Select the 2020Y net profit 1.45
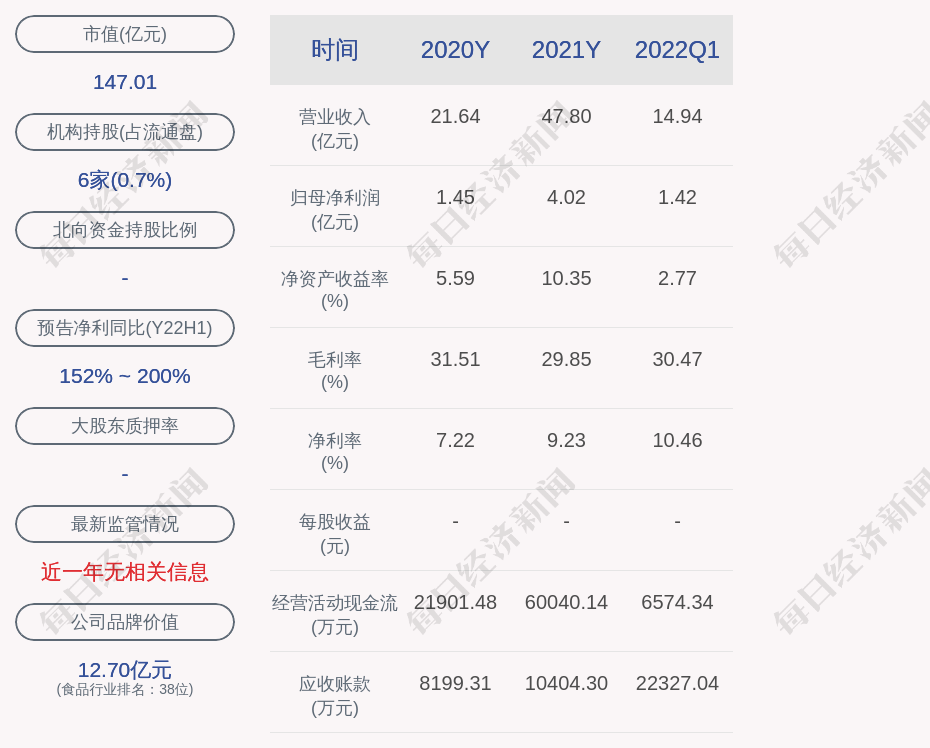Viewport: 930px width, 748px height. coord(455,197)
